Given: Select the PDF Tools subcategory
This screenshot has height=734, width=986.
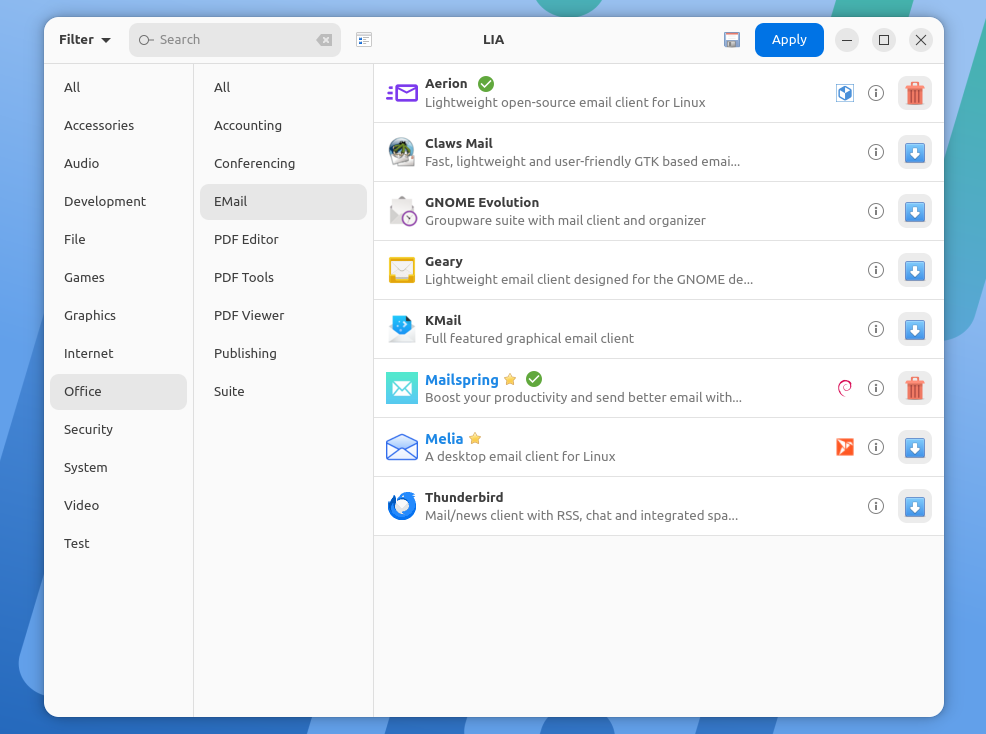Looking at the screenshot, I should click(x=283, y=277).
